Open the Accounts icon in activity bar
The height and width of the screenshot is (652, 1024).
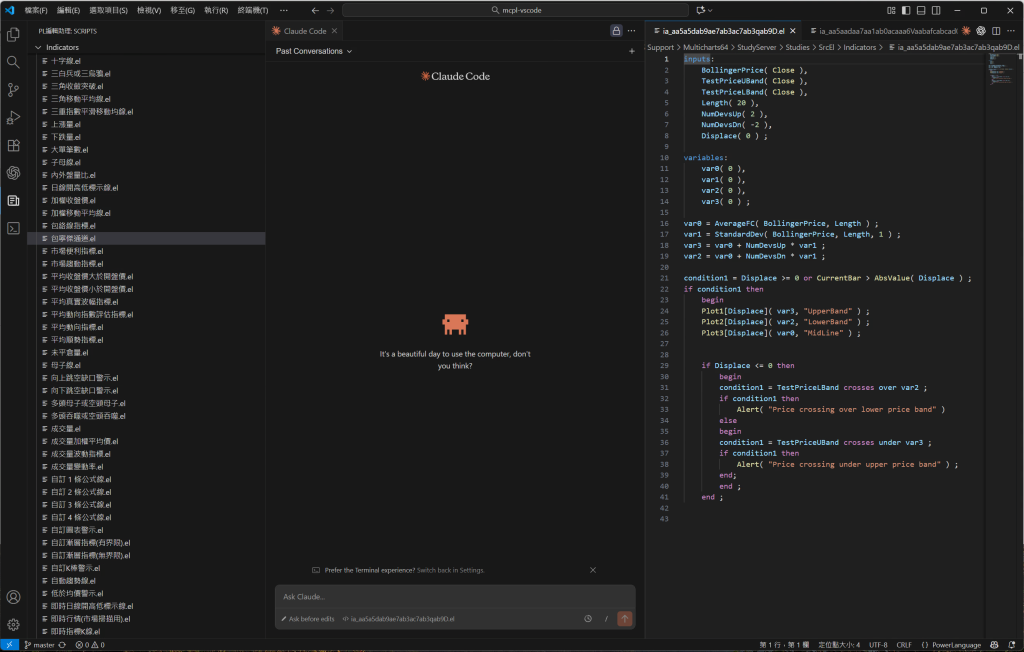[13, 597]
